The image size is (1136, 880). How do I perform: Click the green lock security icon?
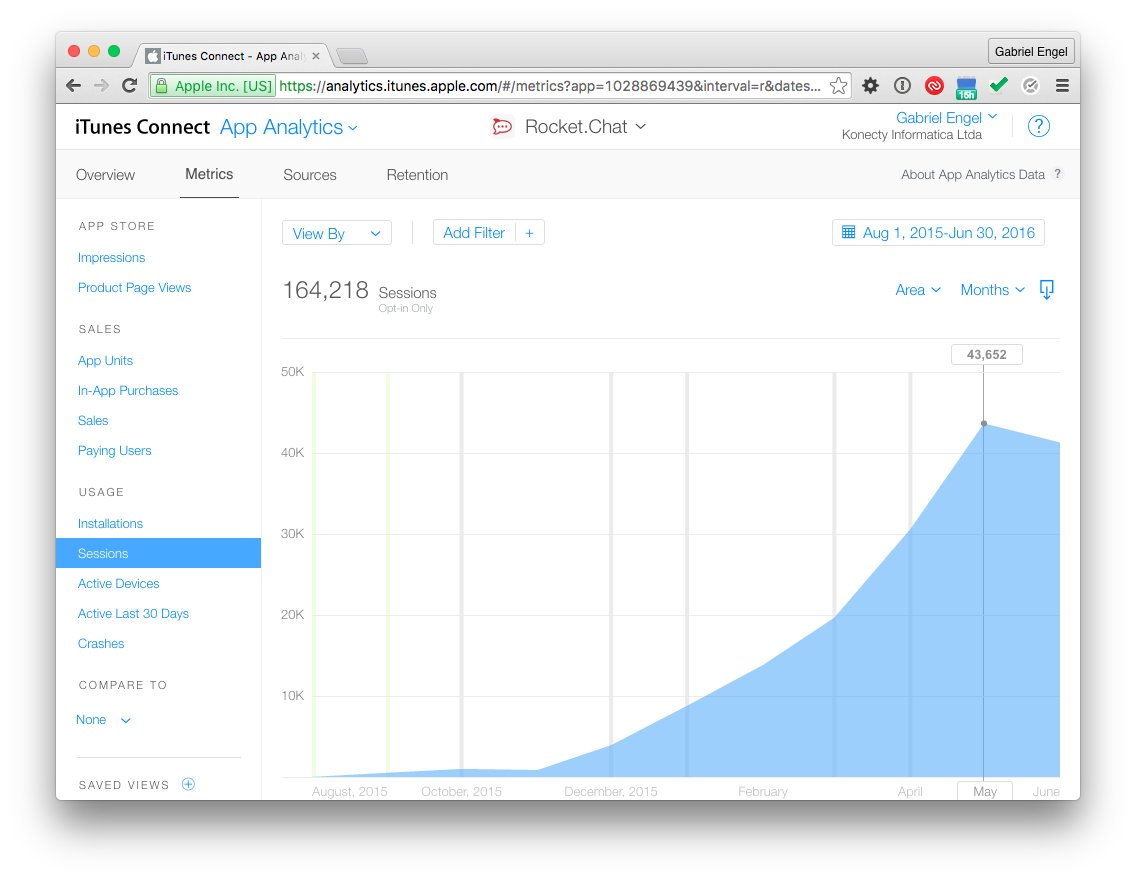pos(162,85)
